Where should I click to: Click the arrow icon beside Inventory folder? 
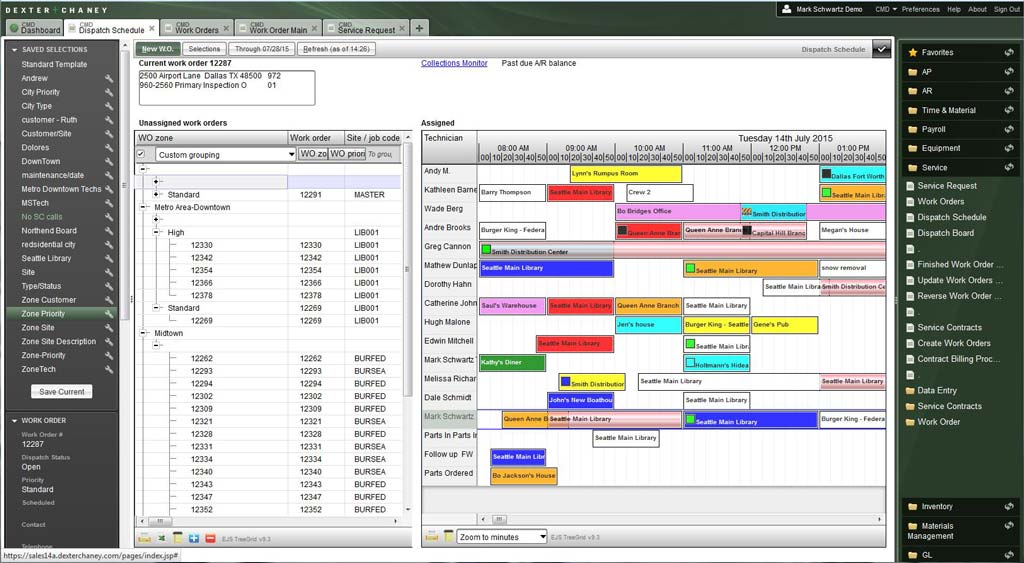click(1009, 507)
